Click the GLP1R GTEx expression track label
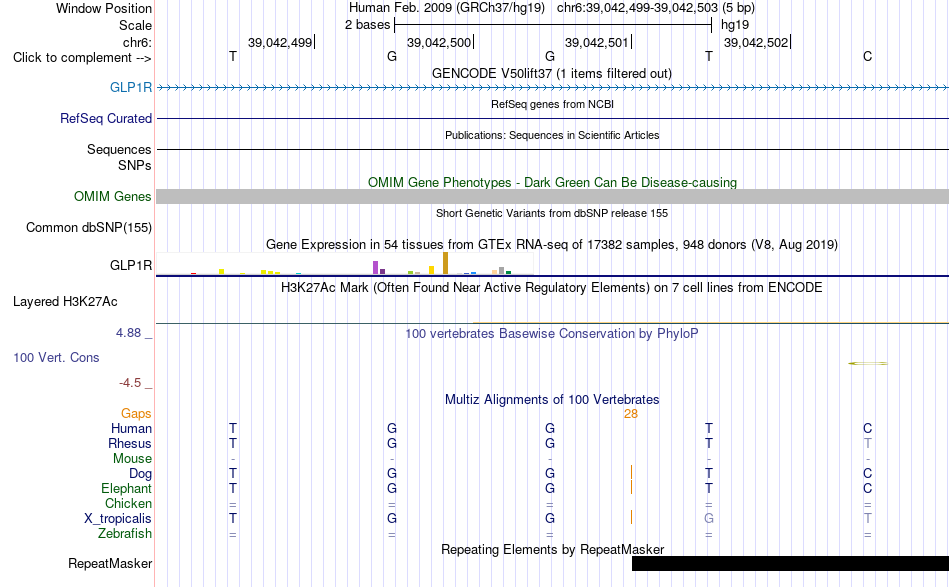The width and height of the screenshot is (950, 587). coord(130,265)
